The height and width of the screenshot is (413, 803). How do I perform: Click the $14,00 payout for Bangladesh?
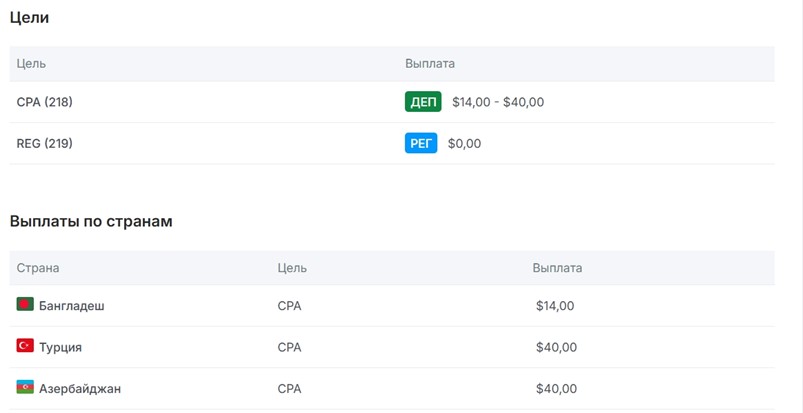coord(555,306)
